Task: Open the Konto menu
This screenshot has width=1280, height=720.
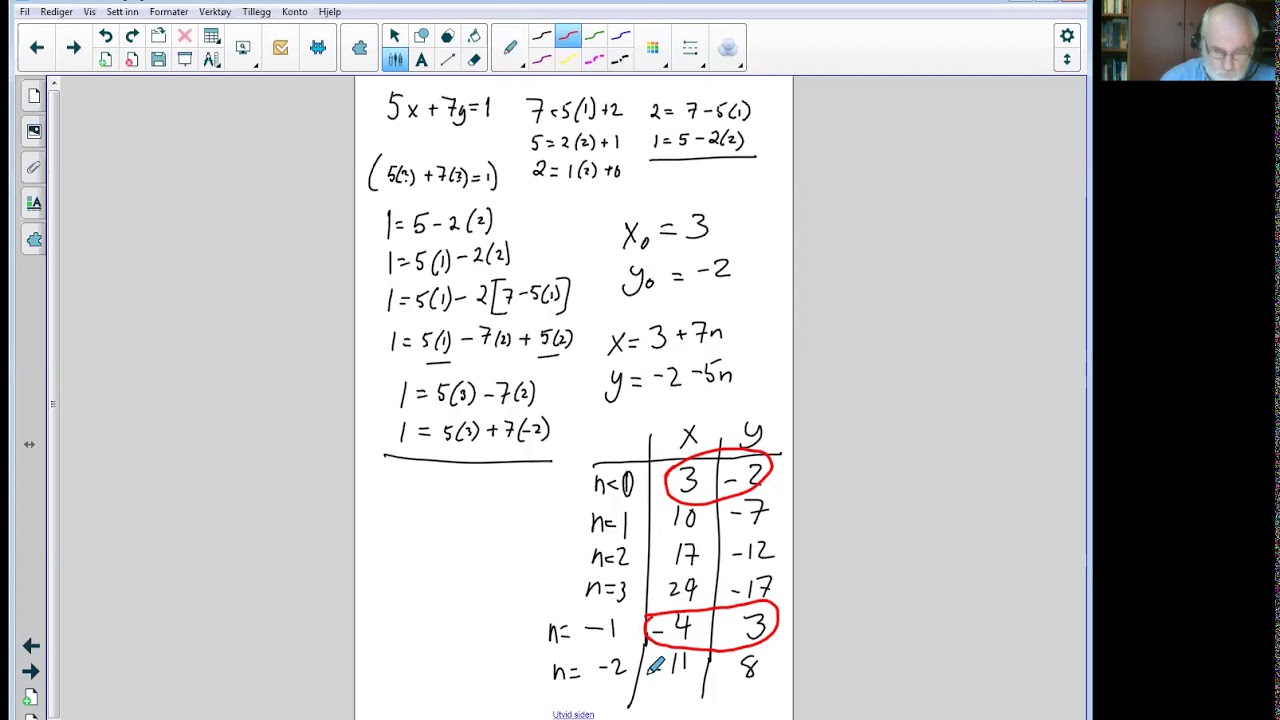Action: point(294,12)
